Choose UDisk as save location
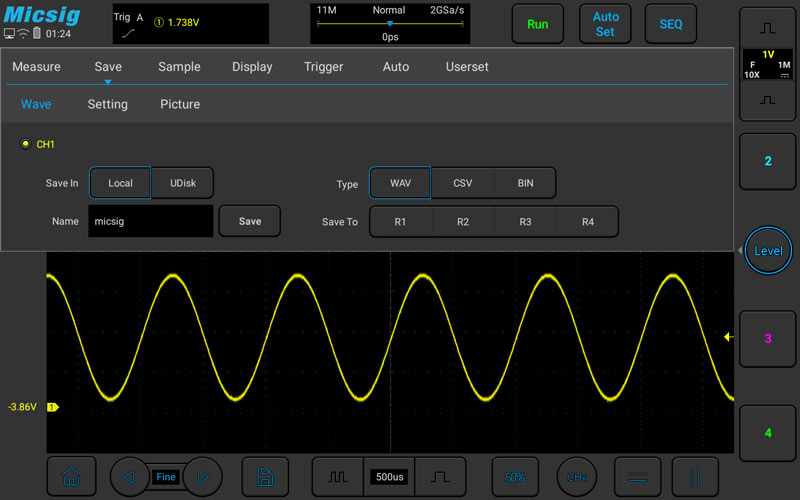The height and width of the screenshot is (500, 800). (183, 183)
